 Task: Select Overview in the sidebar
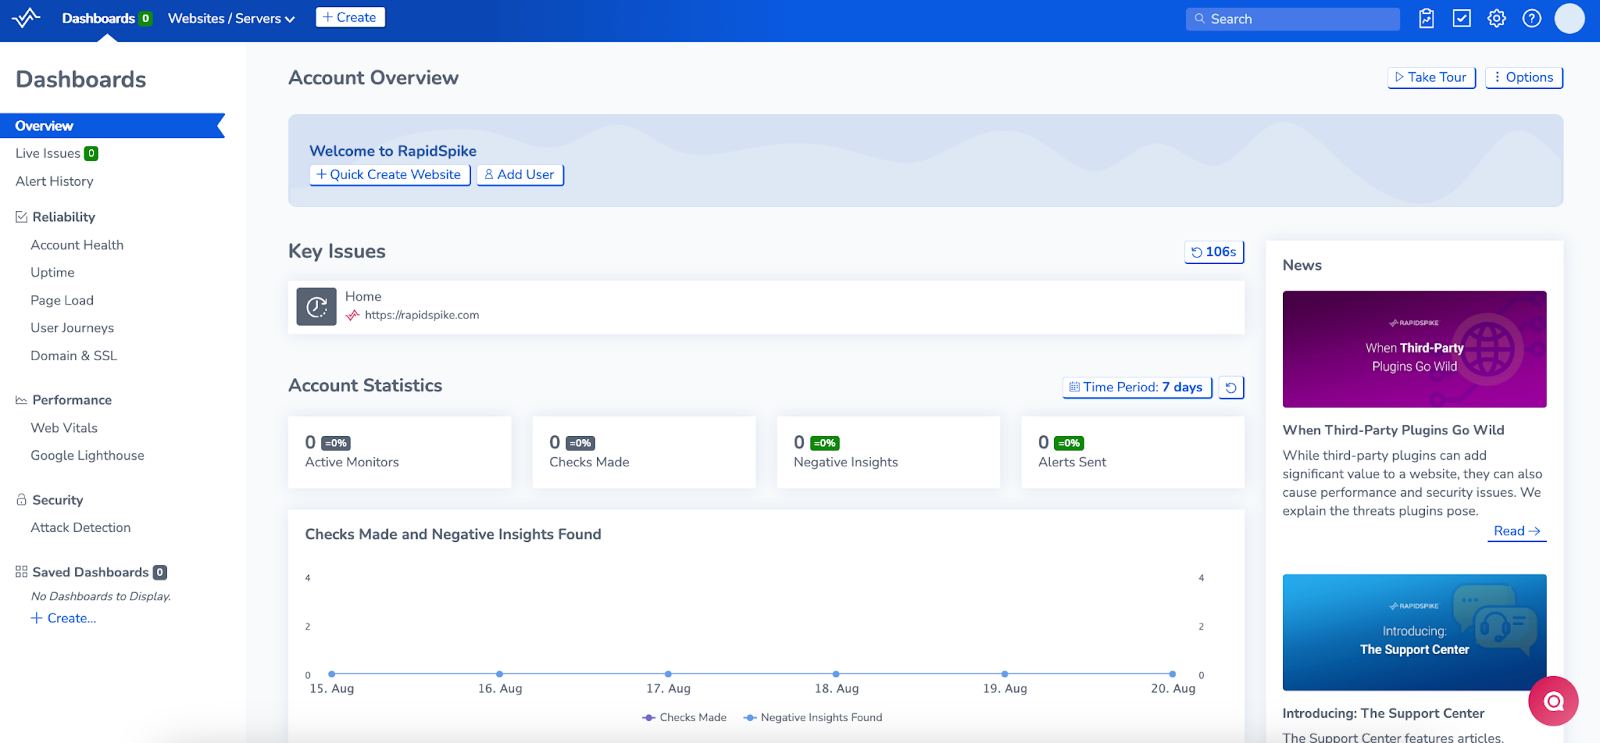click(x=112, y=126)
